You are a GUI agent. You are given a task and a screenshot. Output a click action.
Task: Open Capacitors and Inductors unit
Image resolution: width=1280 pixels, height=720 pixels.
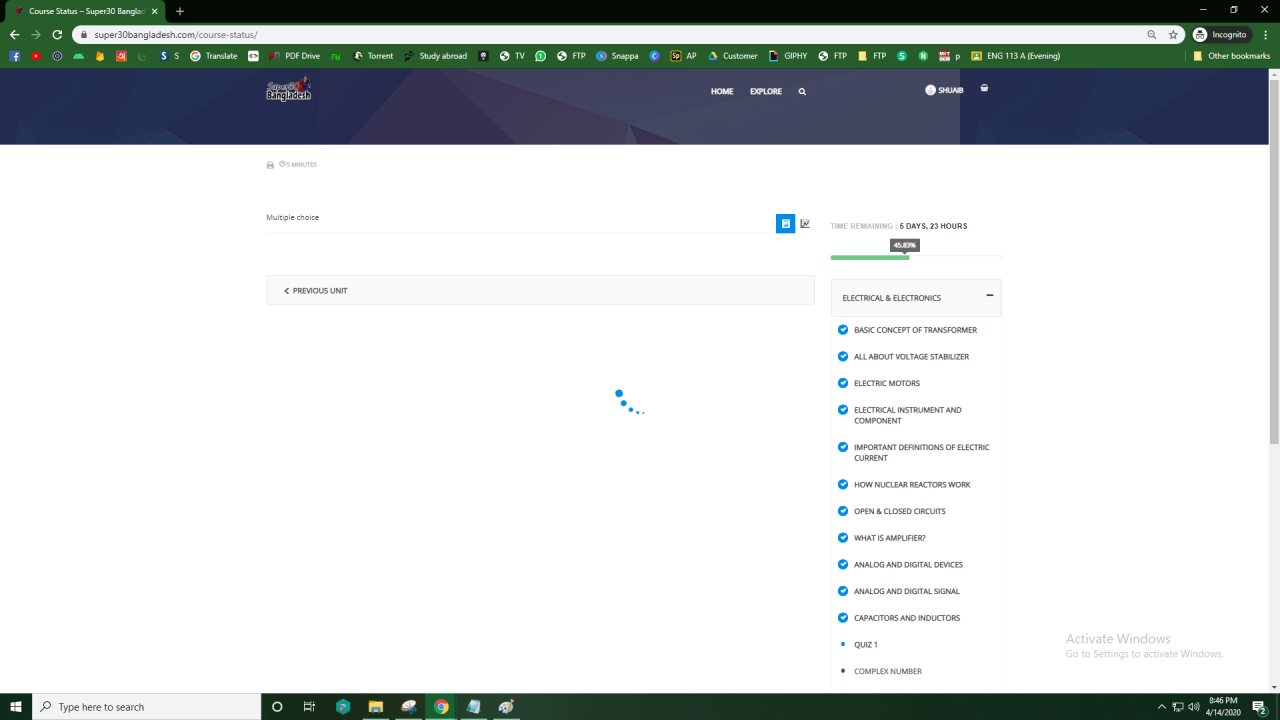point(906,619)
